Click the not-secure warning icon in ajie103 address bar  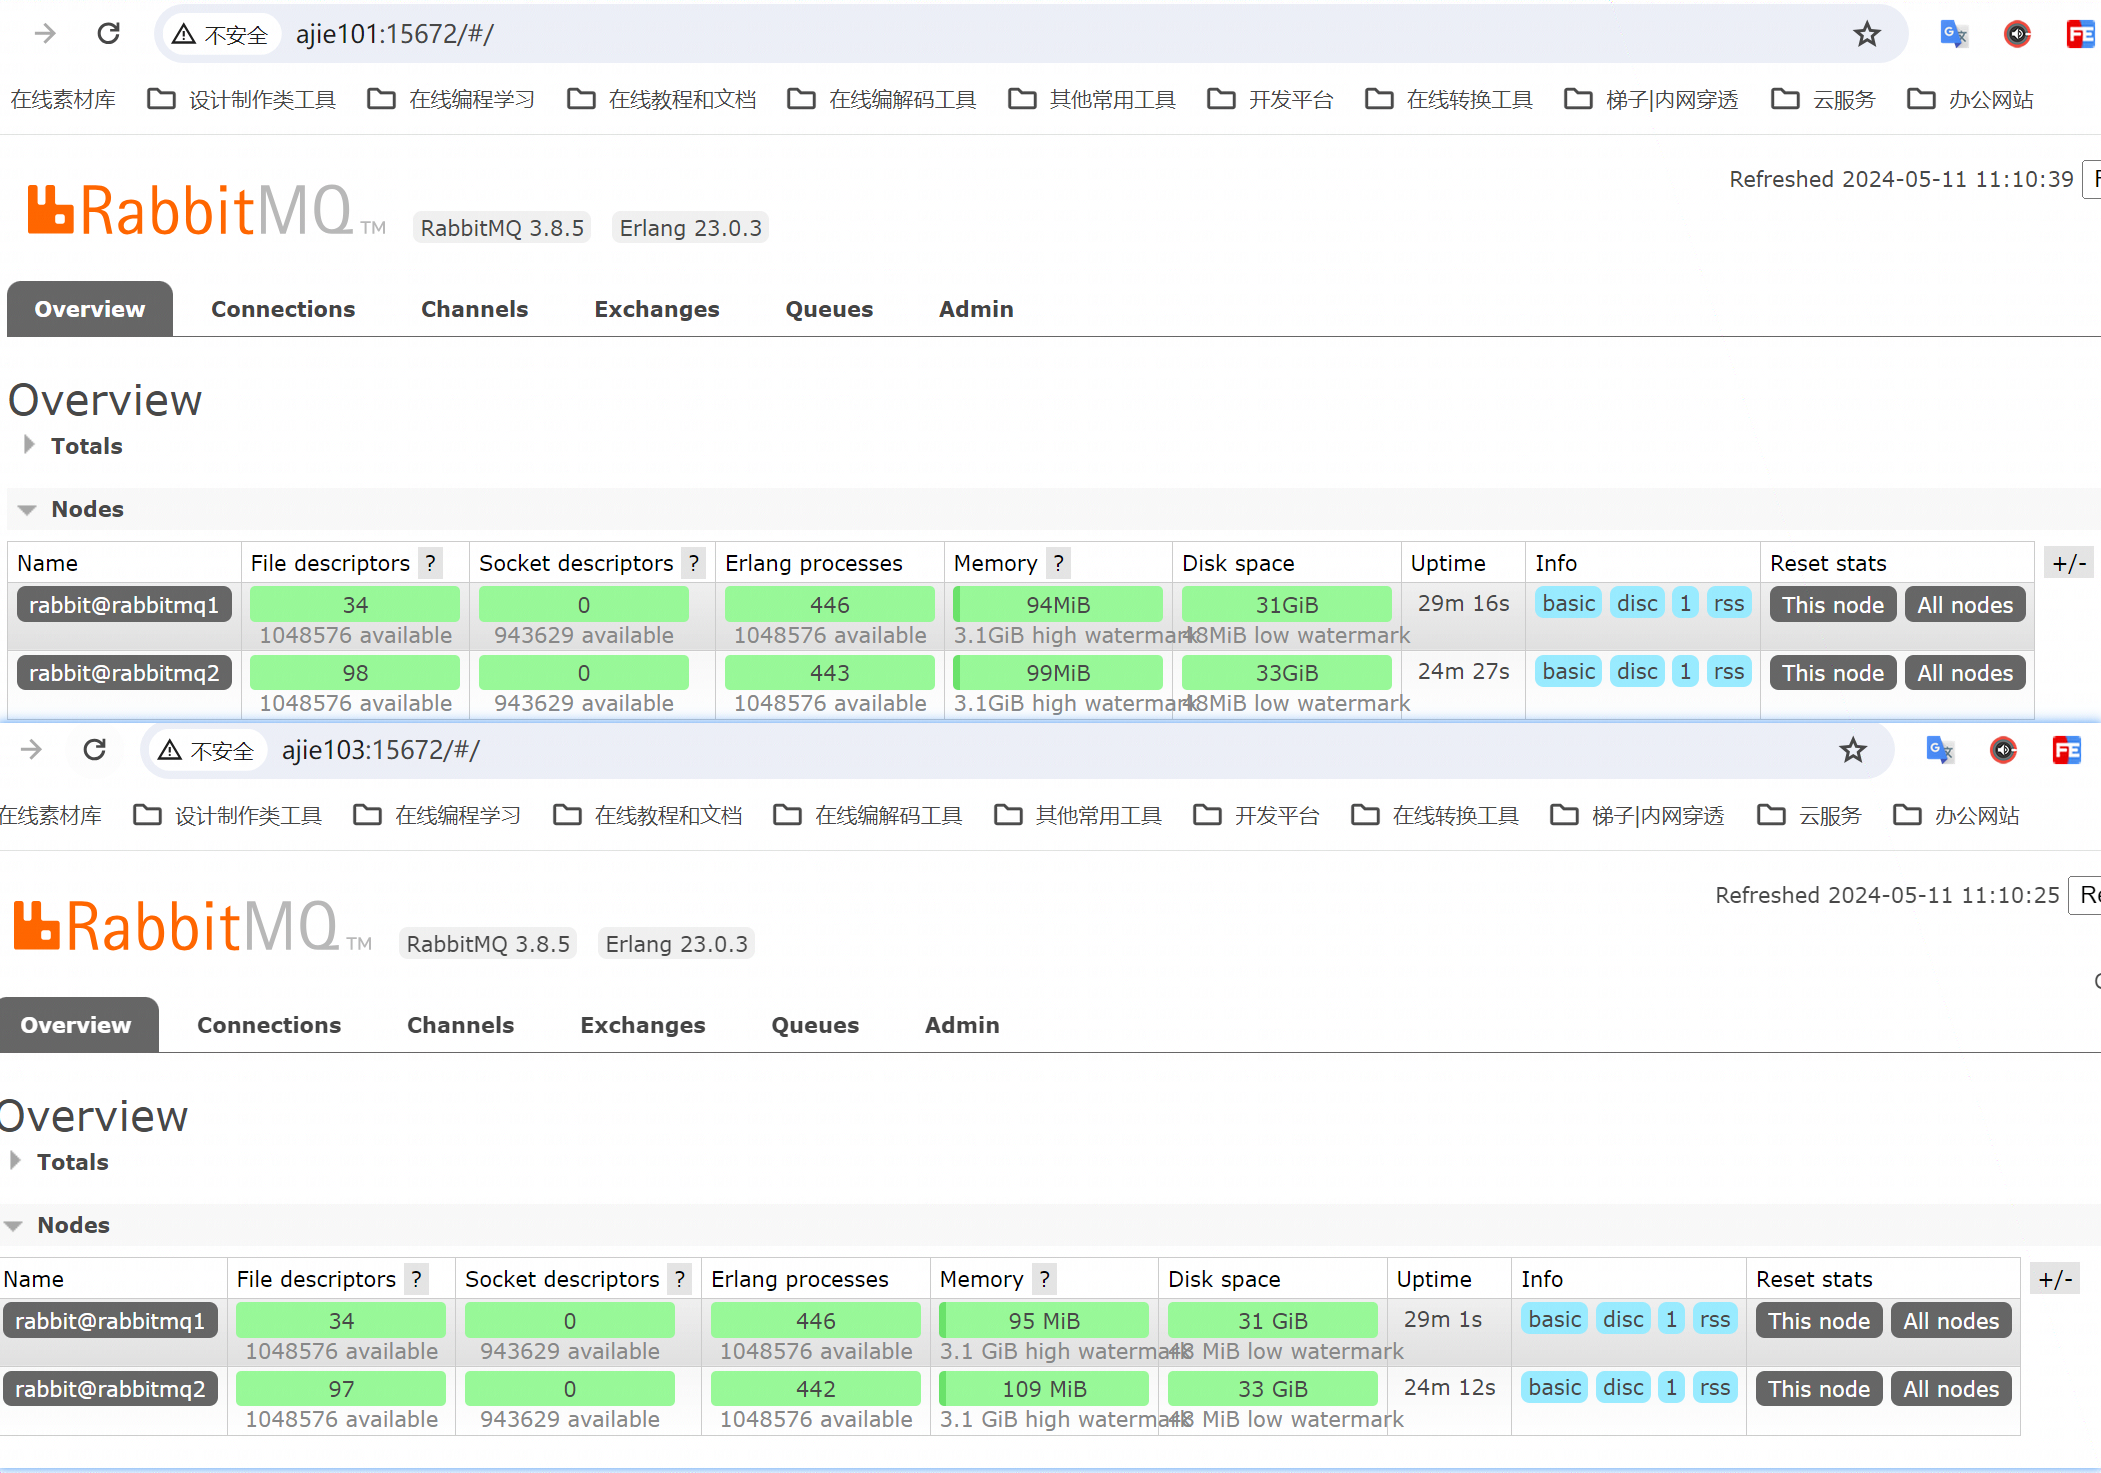coord(169,750)
